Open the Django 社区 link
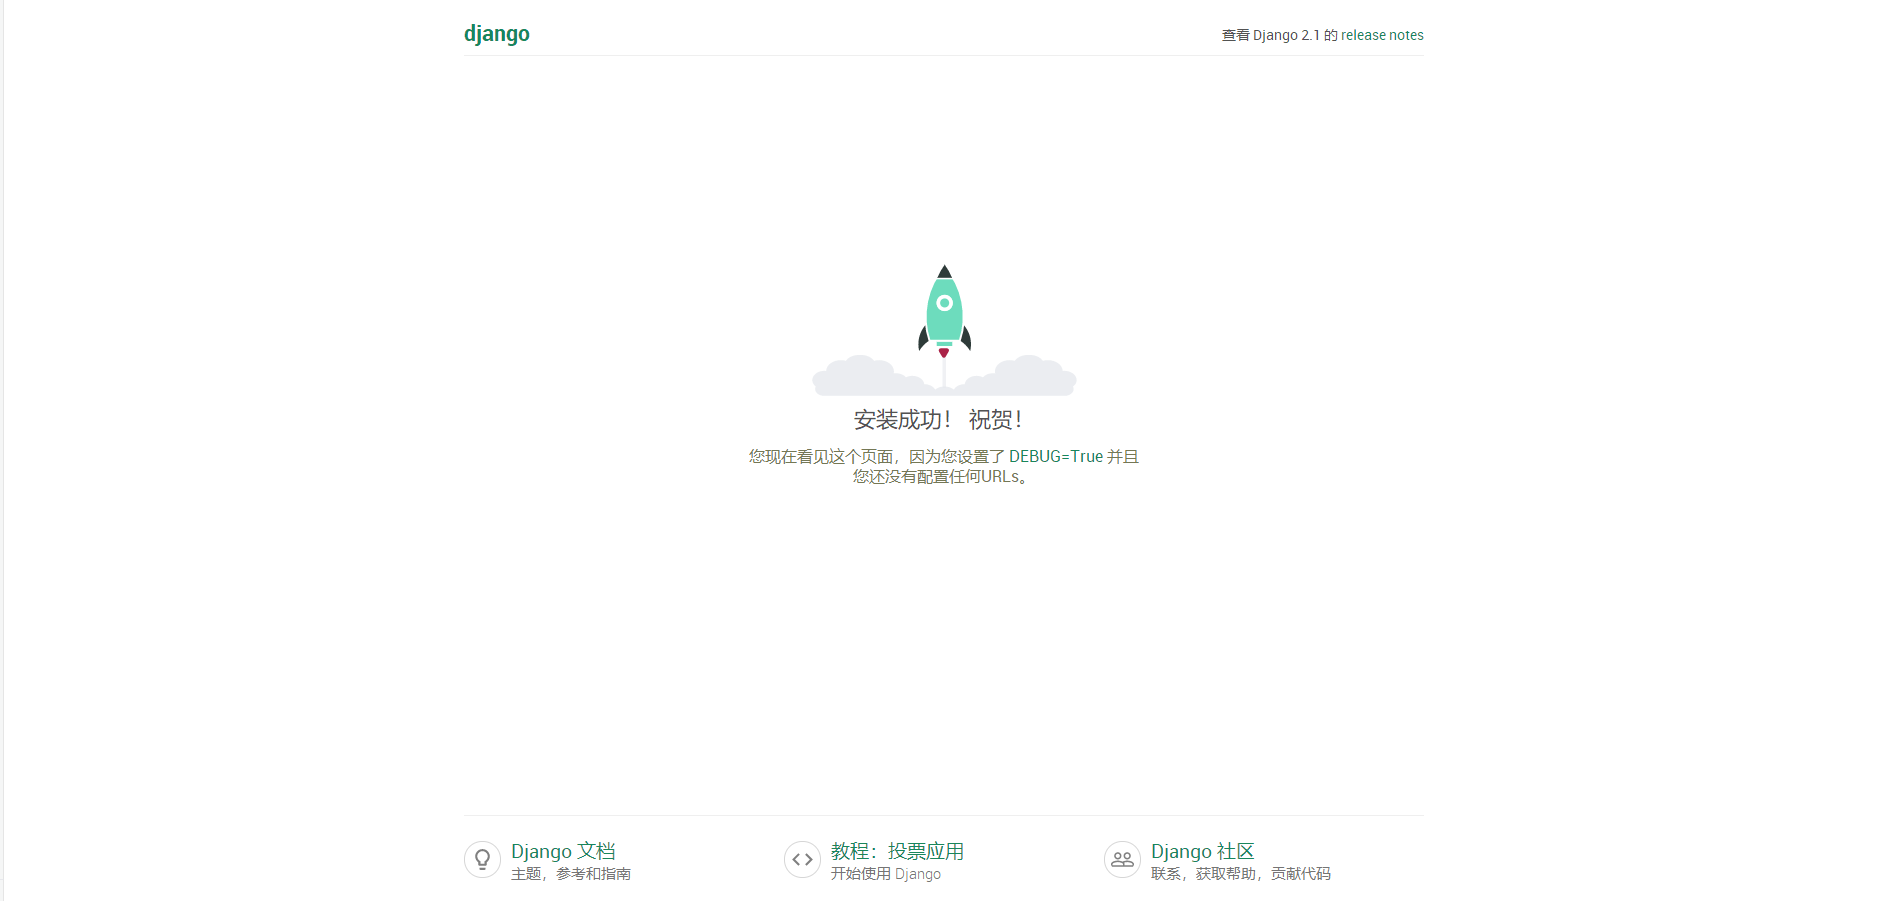 click(x=1202, y=851)
